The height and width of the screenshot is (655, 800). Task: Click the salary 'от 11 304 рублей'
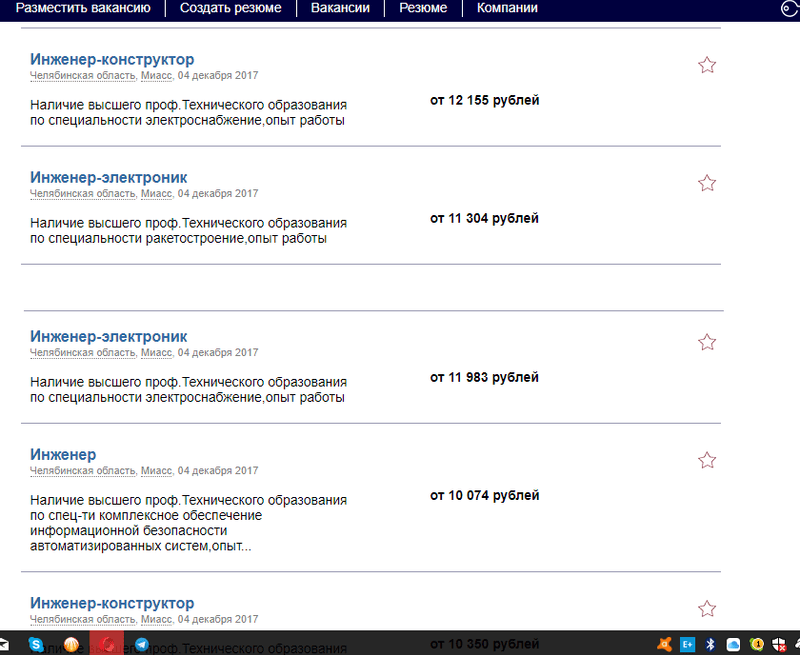pos(485,218)
